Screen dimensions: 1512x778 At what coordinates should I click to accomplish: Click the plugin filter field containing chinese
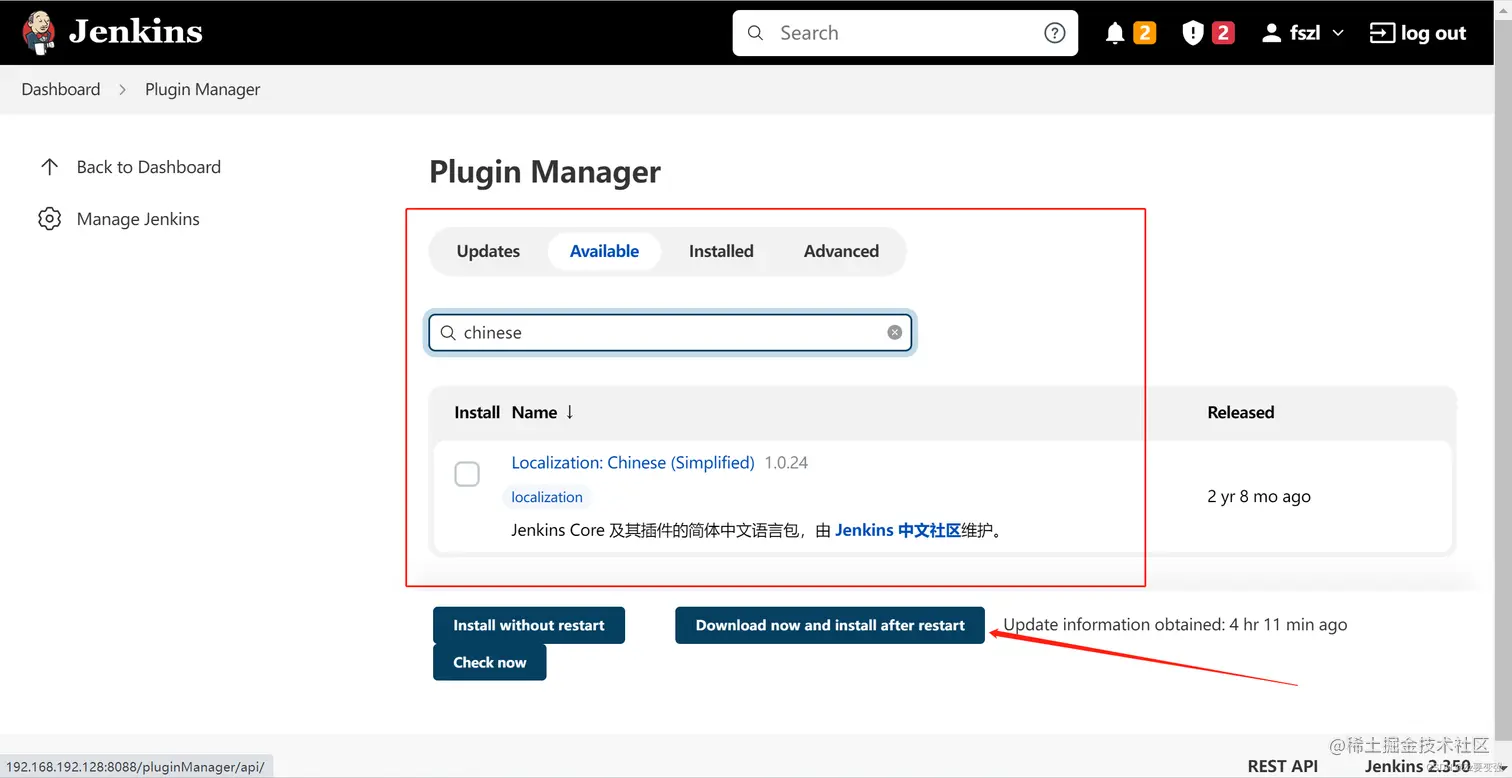(670, 333)
